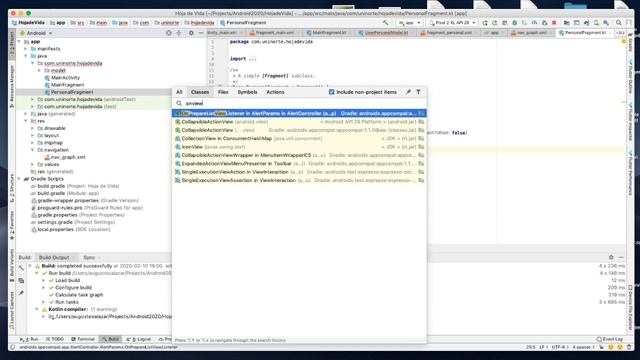Expand the drawable folder
Image resolution: width=640 pixels, height=360 pixels.
point(33,128)
